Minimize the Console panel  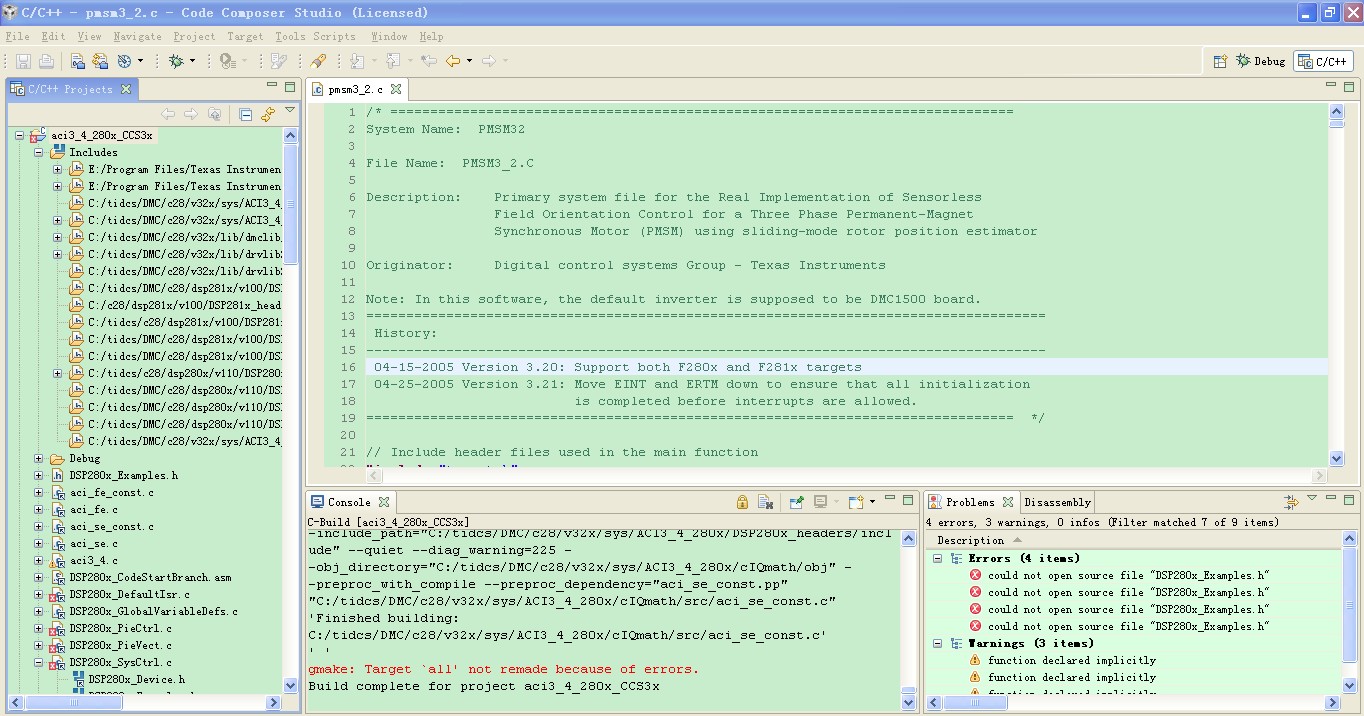tap(889, 499)
